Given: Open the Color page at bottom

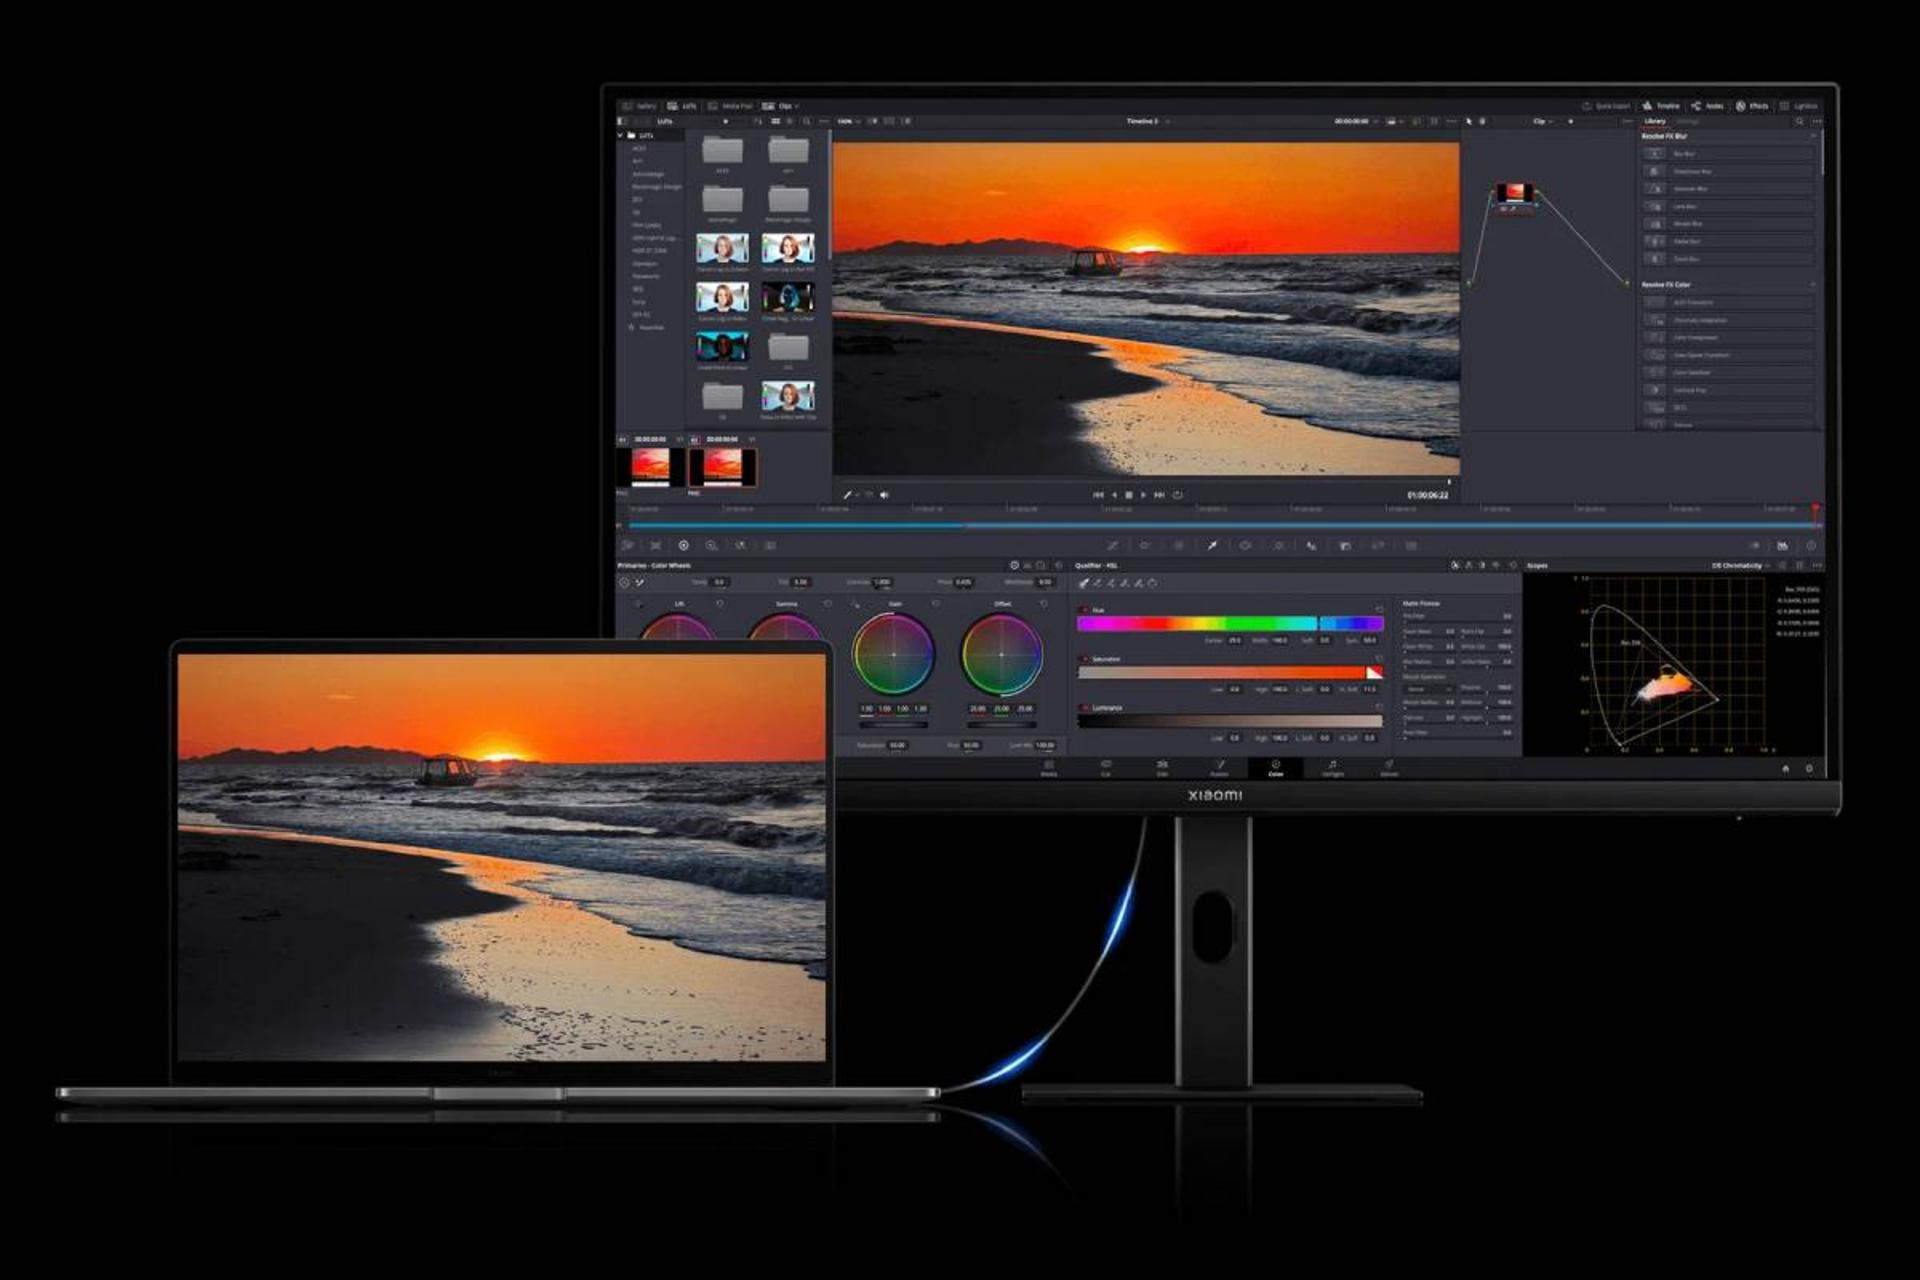Looking at the screenshot, I should coord(1275,768).
